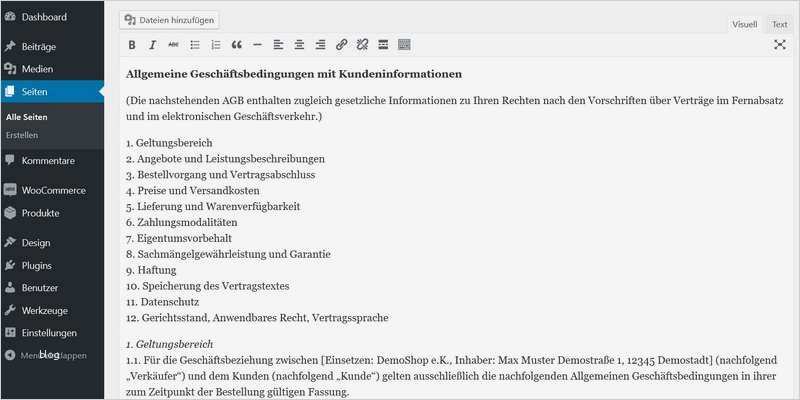This screenshot has width=800, height=400.
Task: Click line '3. Bestellvorgang und Vertragsabschluss'
Action: point(220,174)
